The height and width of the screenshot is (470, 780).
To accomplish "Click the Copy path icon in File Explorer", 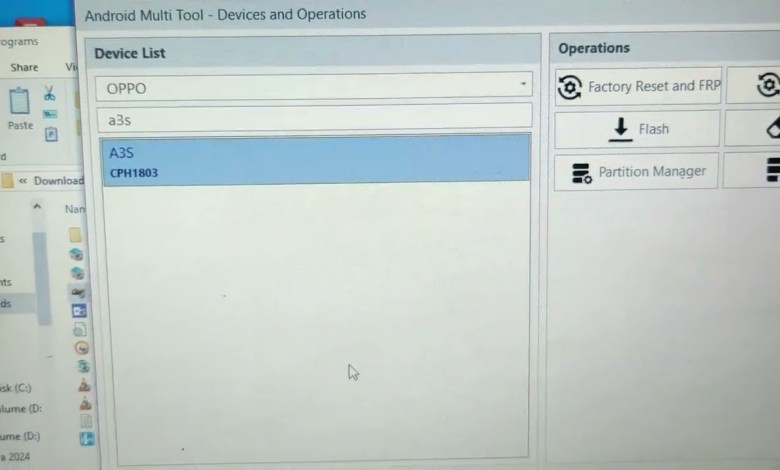I will tap(50, 114).
